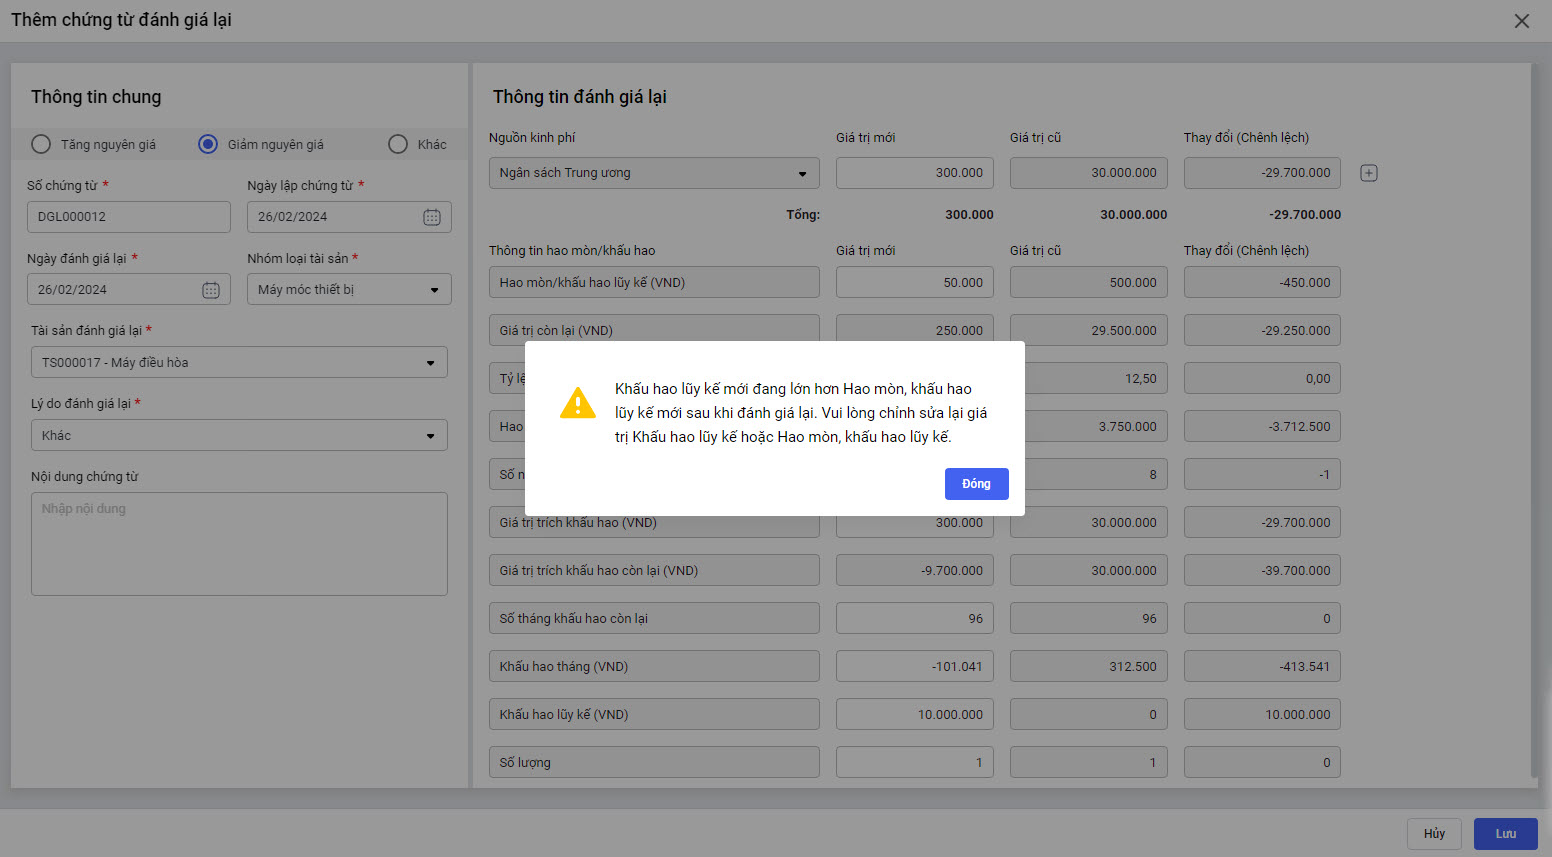Open calendar for Ngày đánh giá lại
Screen dimensions: 1552x857
pos(211,290)
